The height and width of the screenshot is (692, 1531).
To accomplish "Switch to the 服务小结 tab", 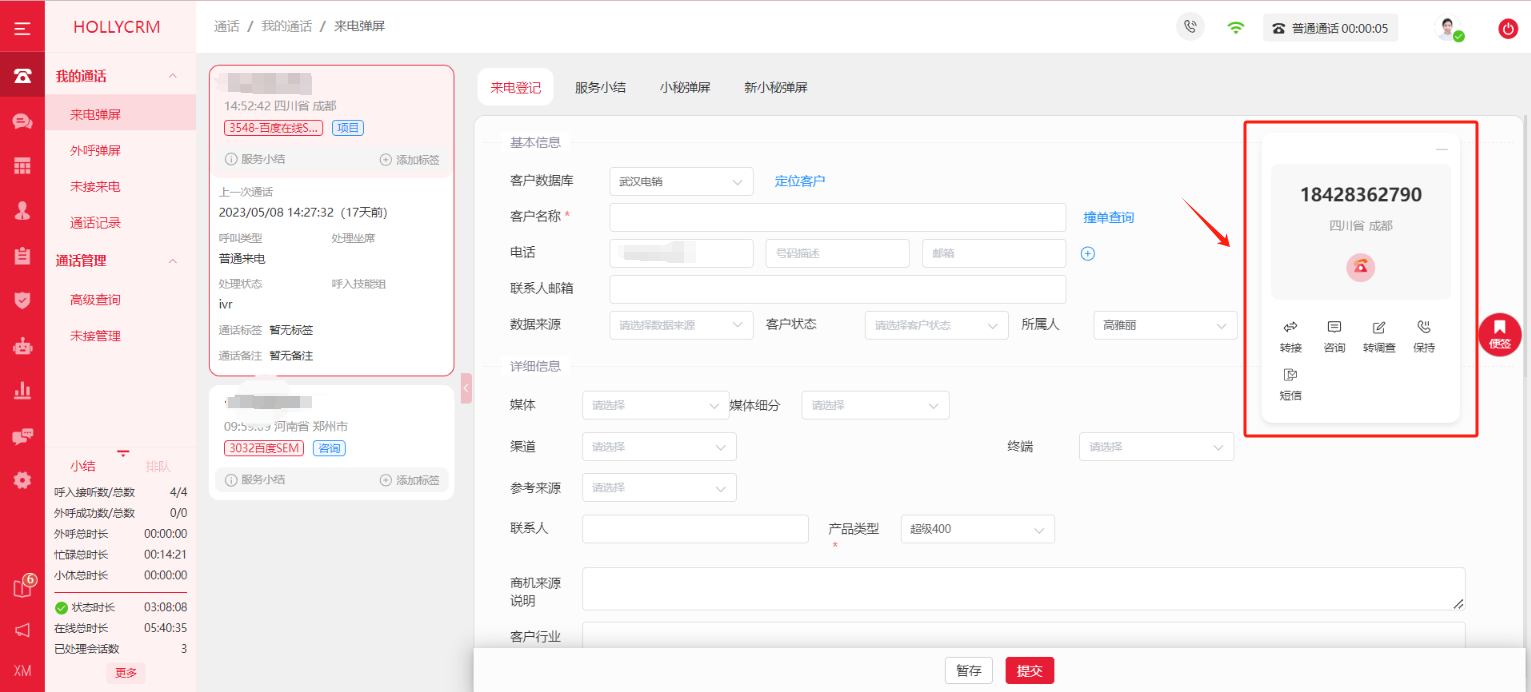I will (x=600, y=87).
